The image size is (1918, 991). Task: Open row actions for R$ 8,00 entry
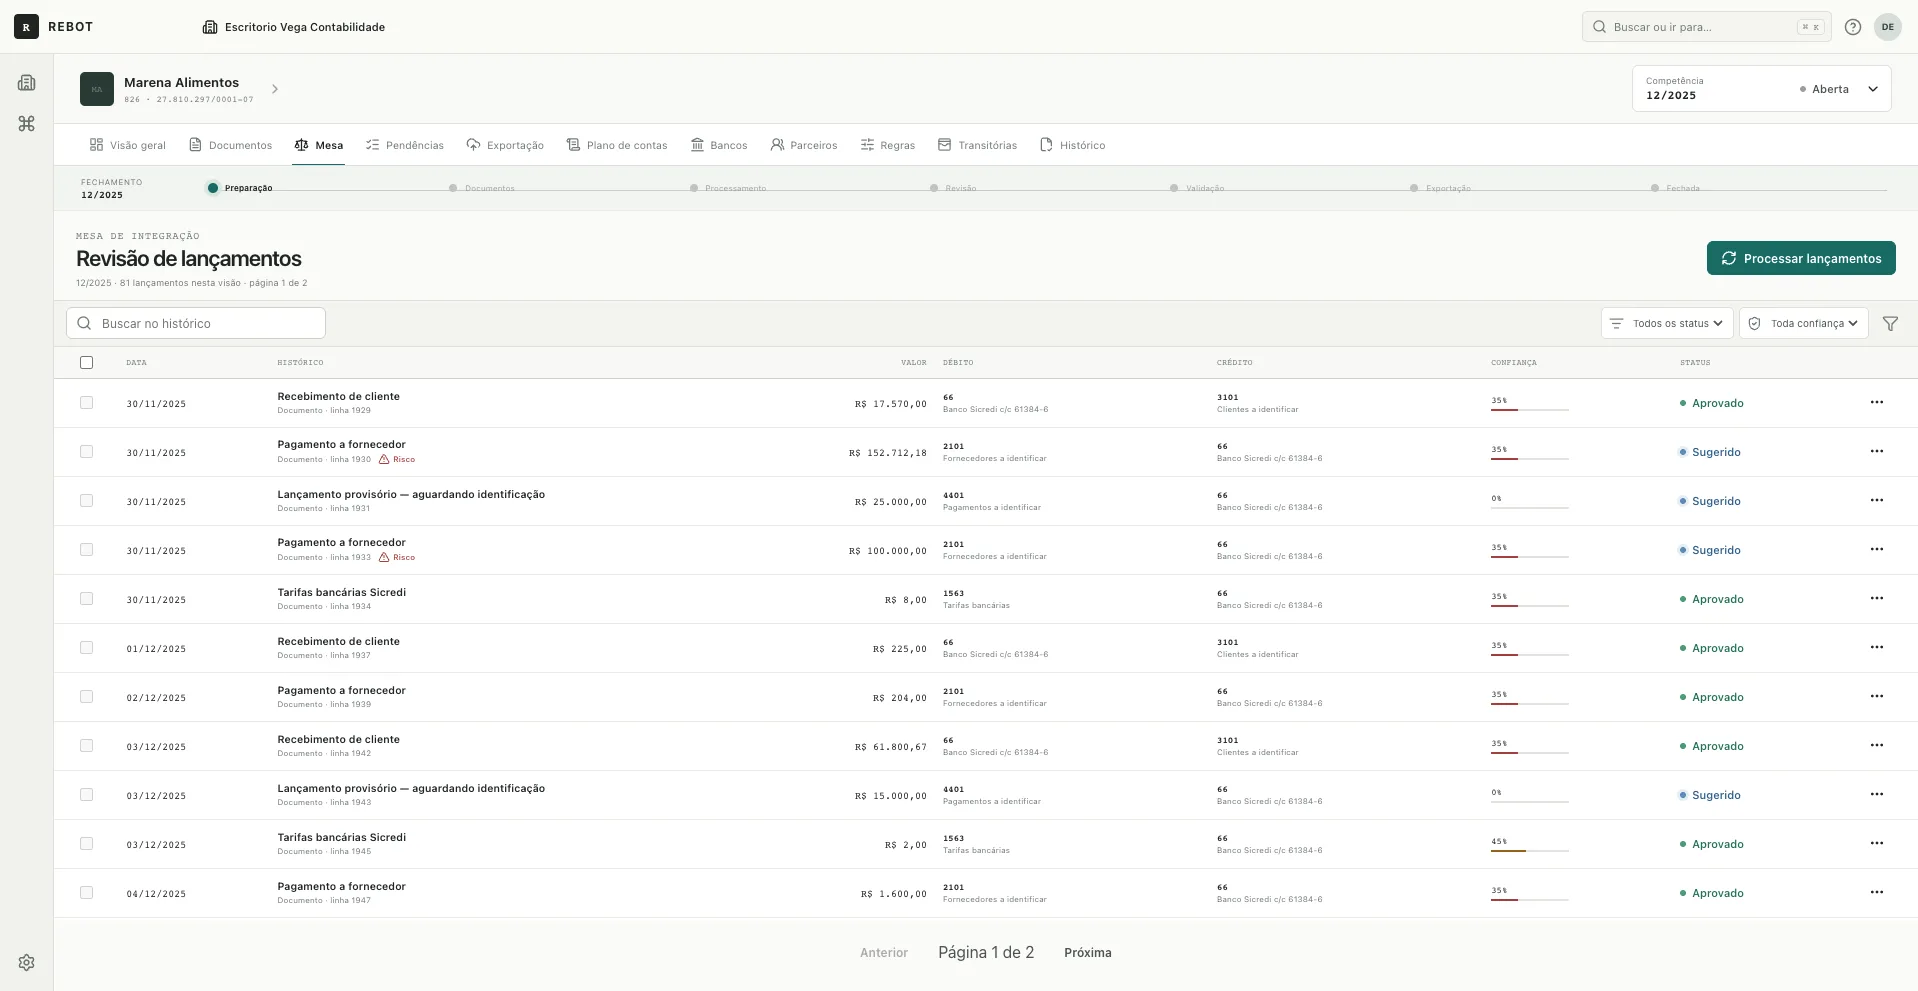(1877, 598)
